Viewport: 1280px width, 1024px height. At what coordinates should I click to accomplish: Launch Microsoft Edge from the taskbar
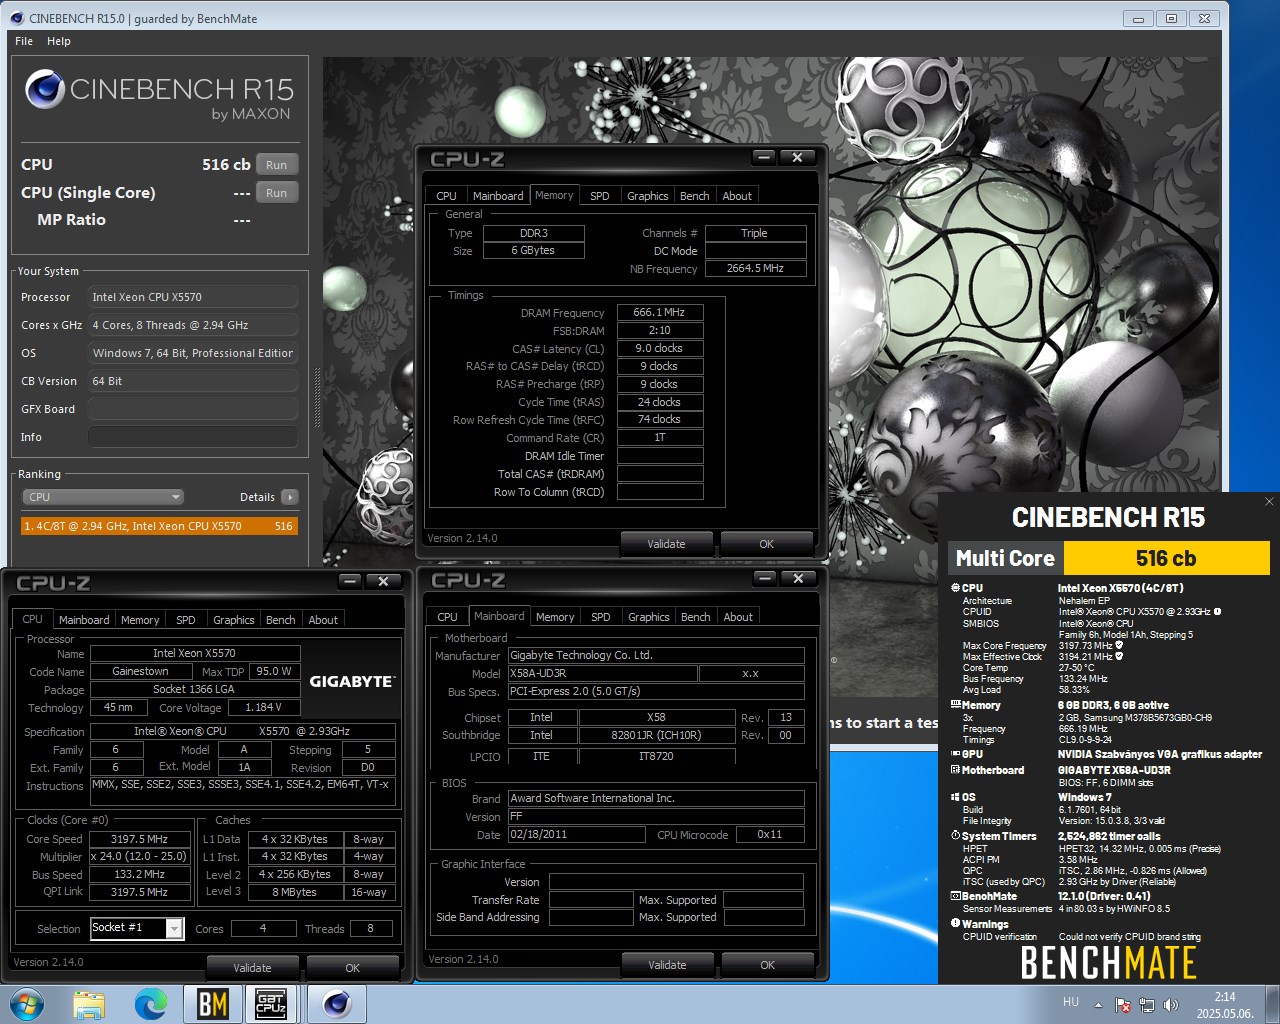[x=151, y=1004]
